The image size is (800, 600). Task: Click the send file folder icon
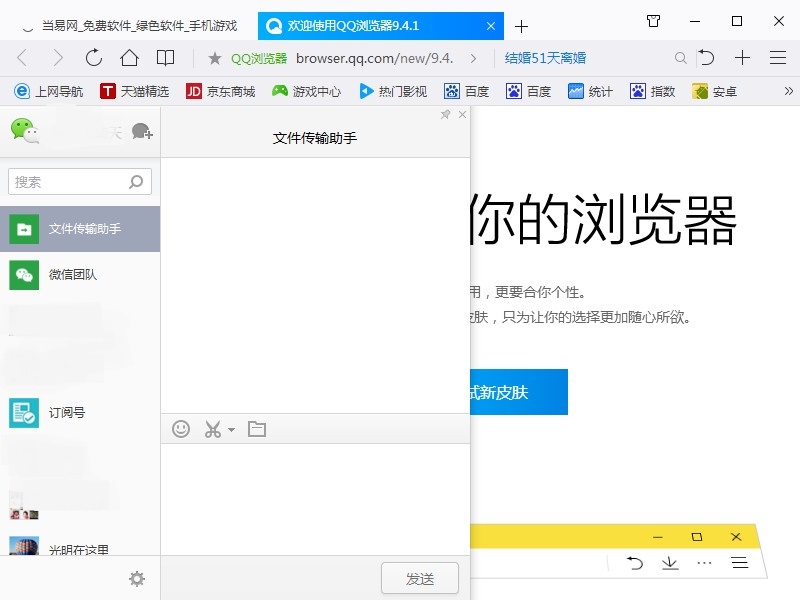[257, 428]
